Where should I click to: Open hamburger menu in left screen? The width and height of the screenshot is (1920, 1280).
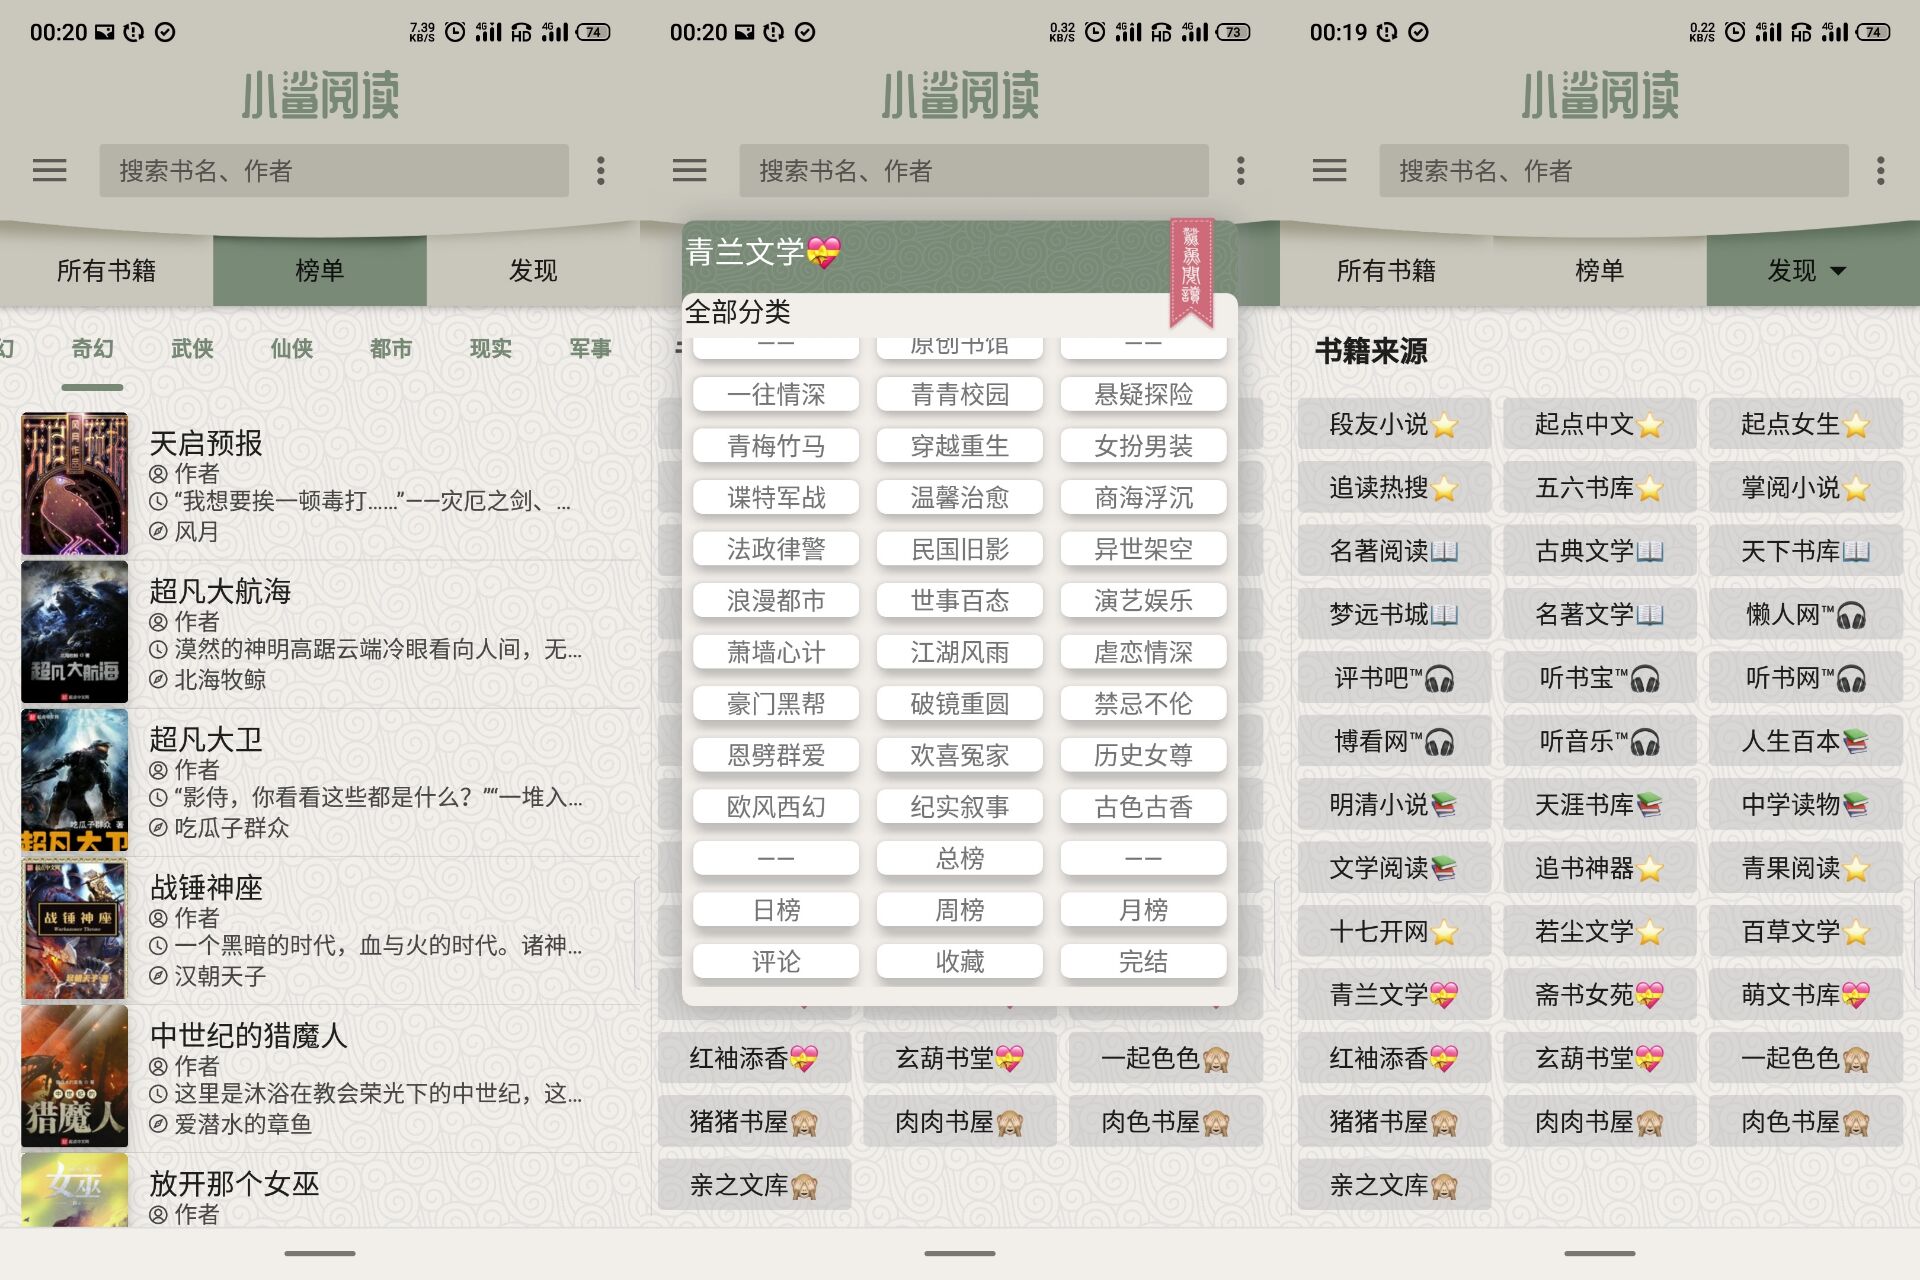pos(49,171)
